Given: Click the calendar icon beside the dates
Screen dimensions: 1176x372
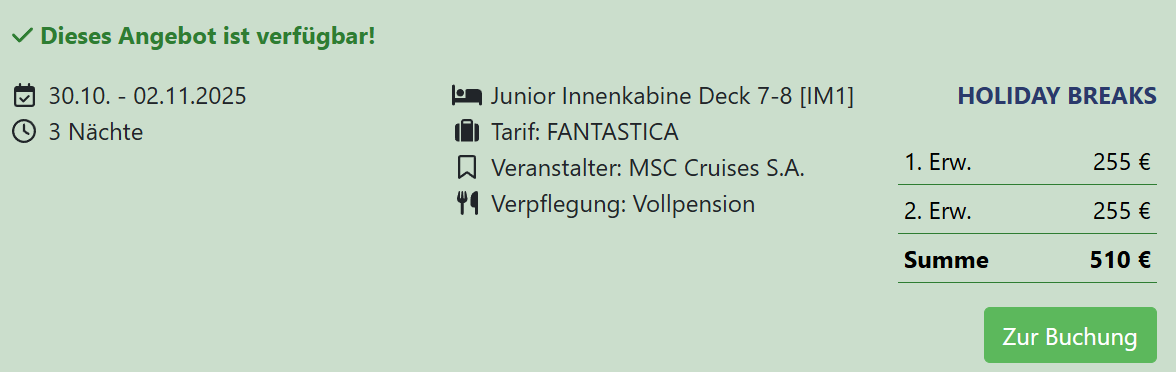Looking at the screenshot, I should (x=24, y=96).
